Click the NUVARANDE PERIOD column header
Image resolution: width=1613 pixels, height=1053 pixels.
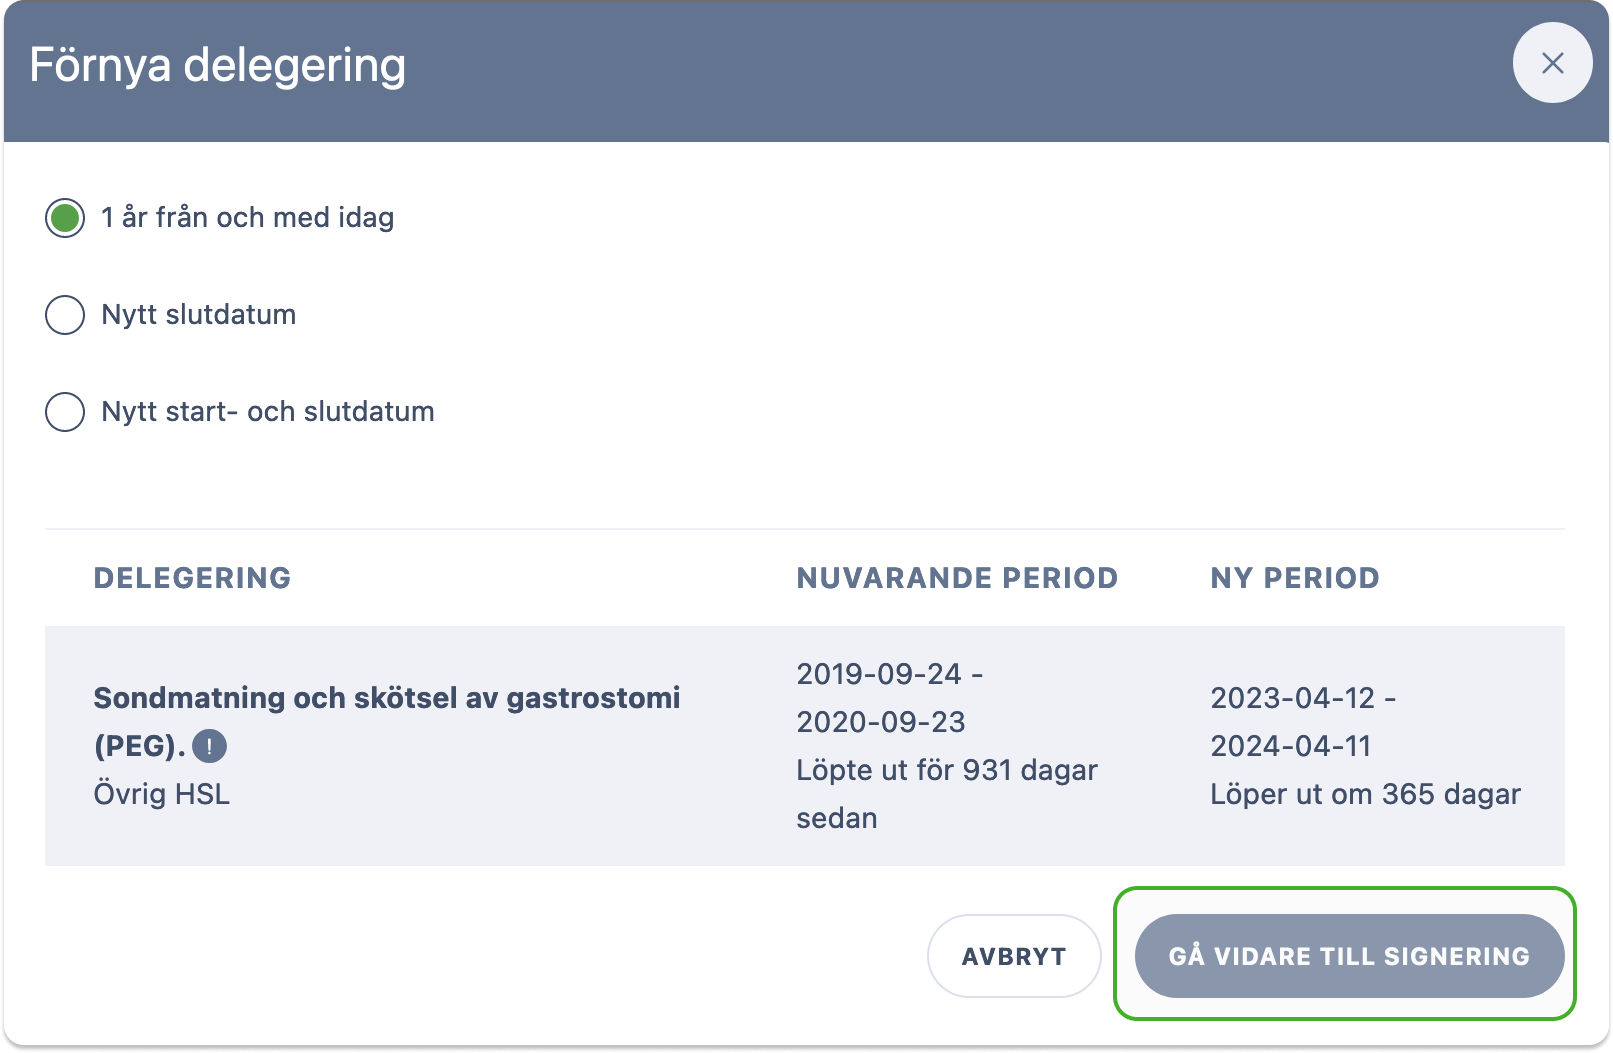pos(957,578)
